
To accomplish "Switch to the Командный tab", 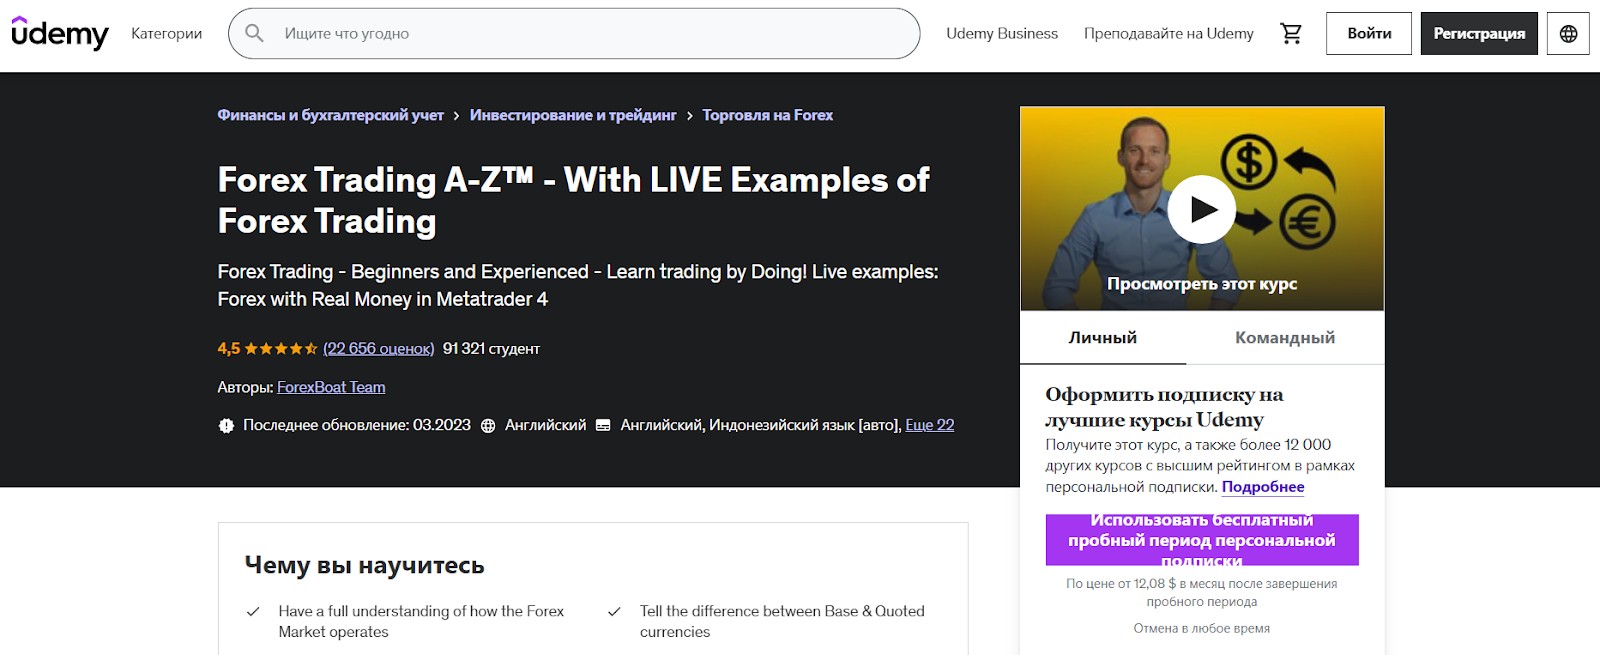I will (x=1285, y=338).
